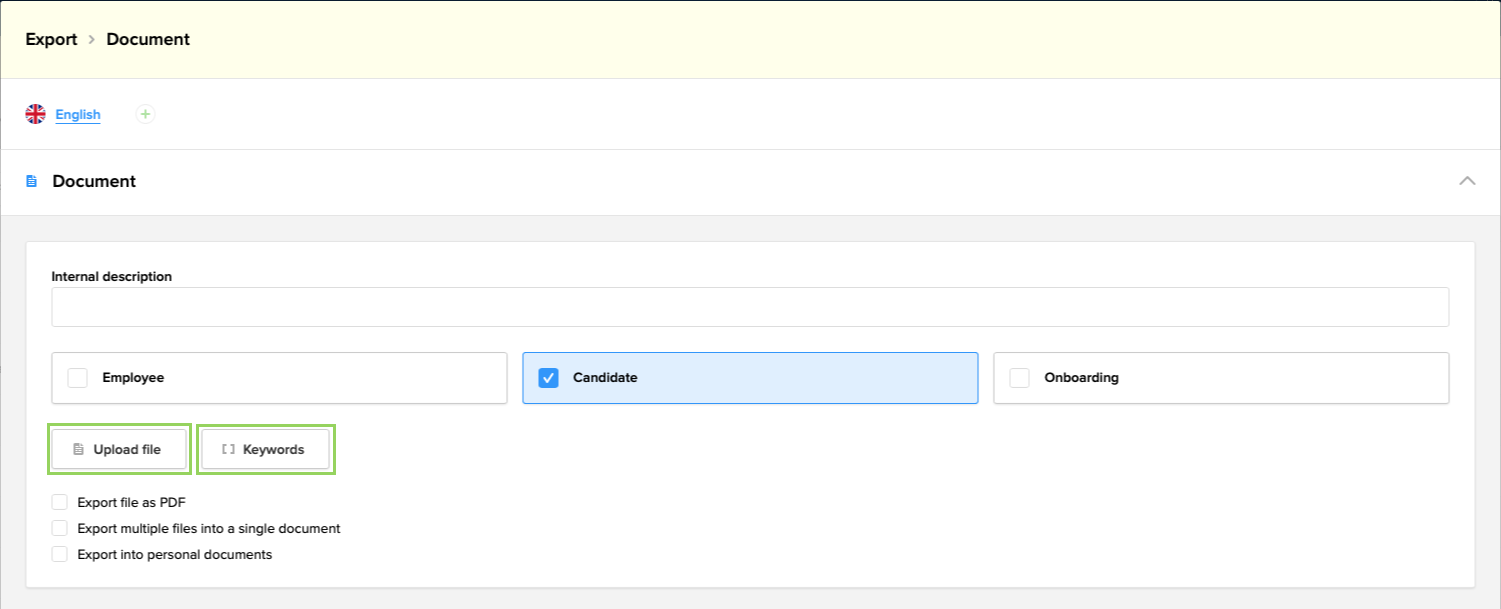
Task: Click Document in the breadcrumb trail
Action: click(x=147, y=39)
